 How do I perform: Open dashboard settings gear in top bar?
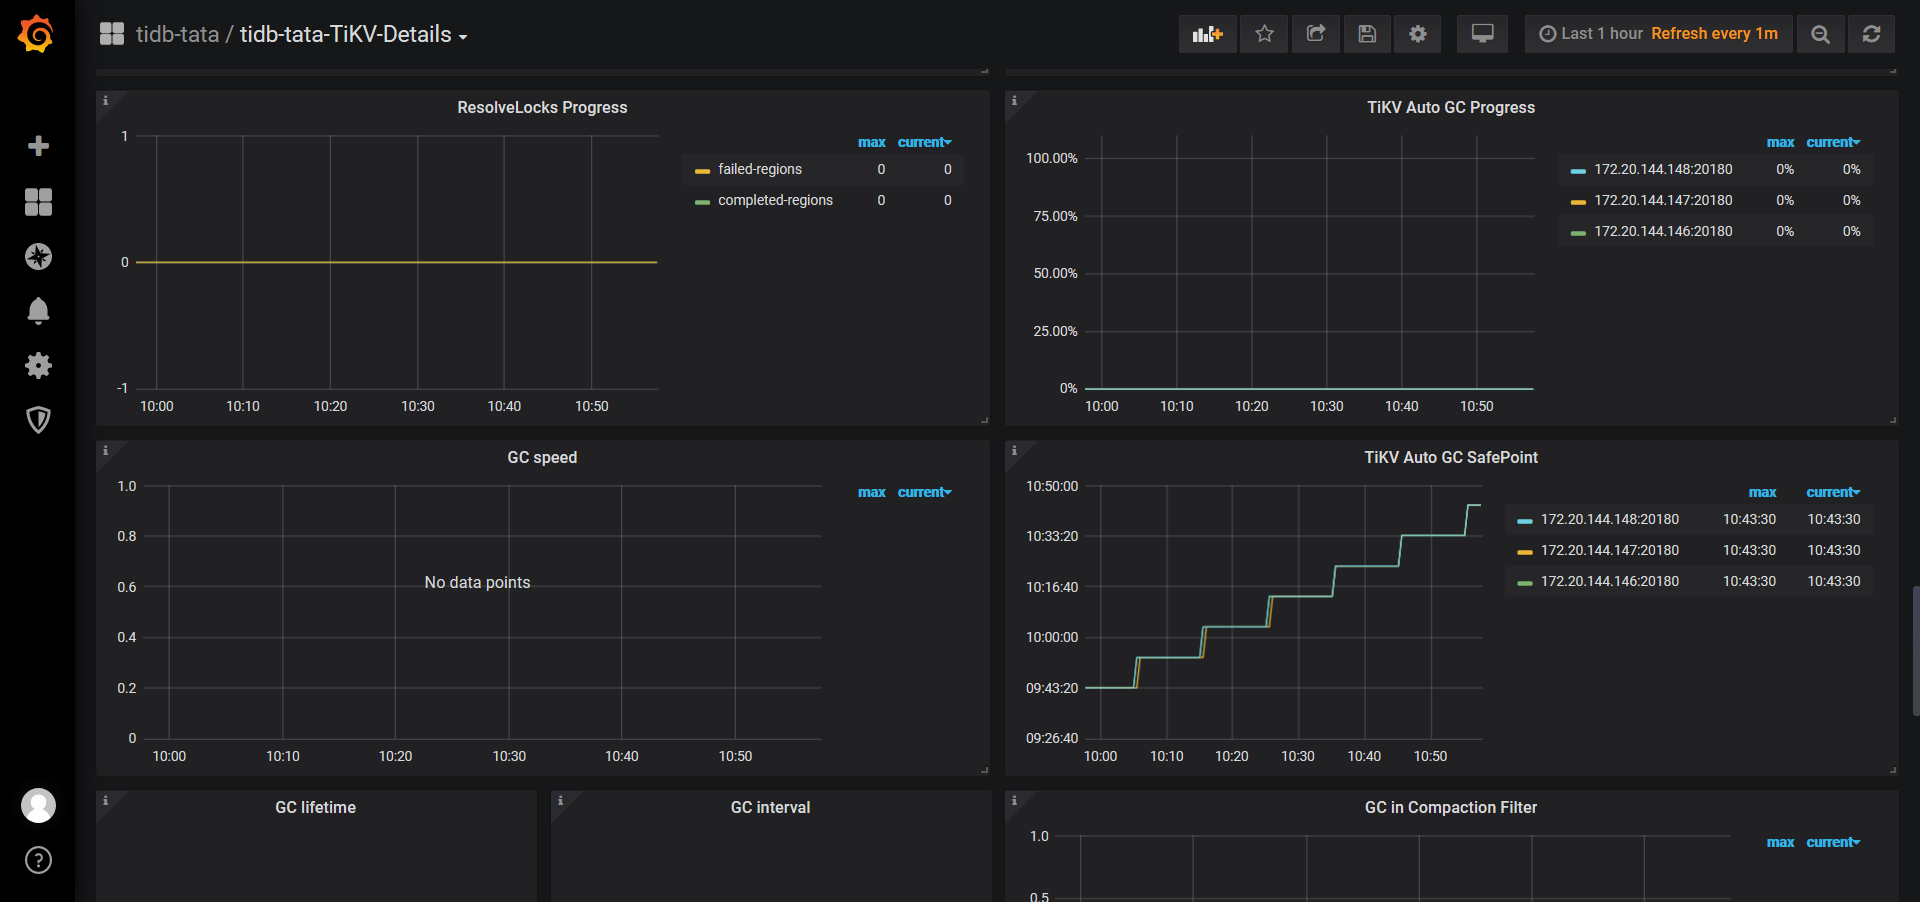[x=1417, y=34]
